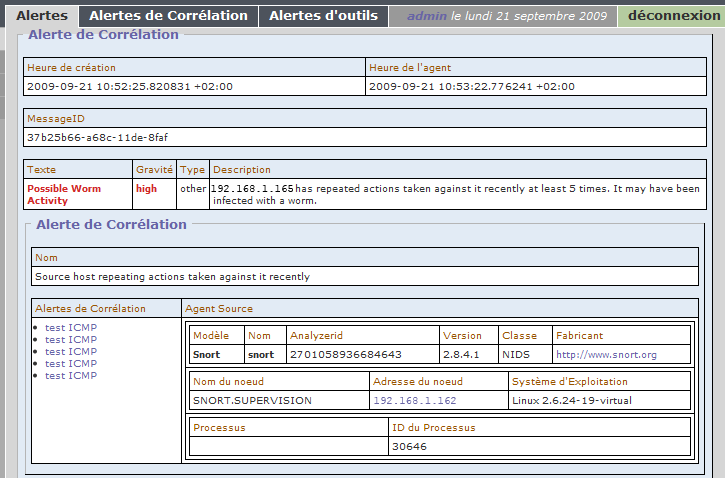Switch to the Alertes tab
The width and height of the screenshot is (725, 478).
[42, 16]
